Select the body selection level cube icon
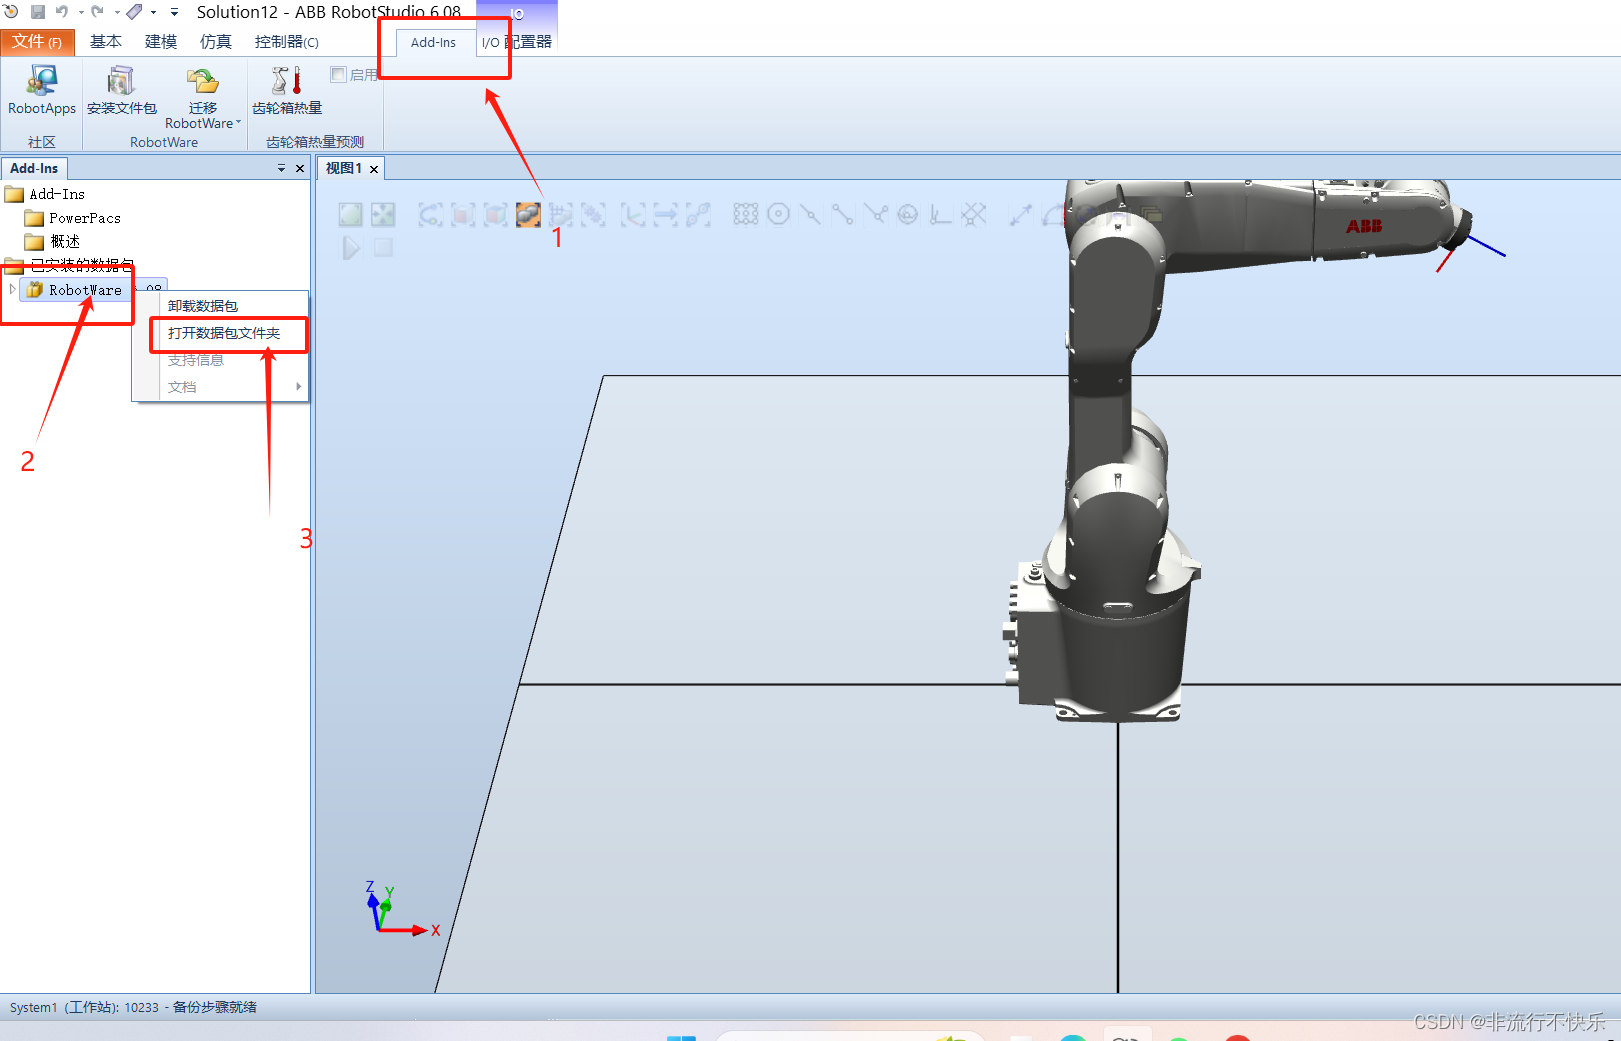Viewport: 1621px width, 1041px height. pyautogui.click(x=495, y=214)
